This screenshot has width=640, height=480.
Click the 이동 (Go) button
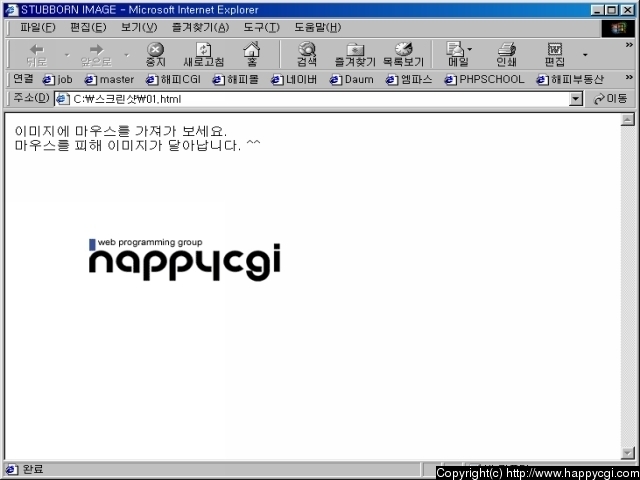click(x=611, y=98)
